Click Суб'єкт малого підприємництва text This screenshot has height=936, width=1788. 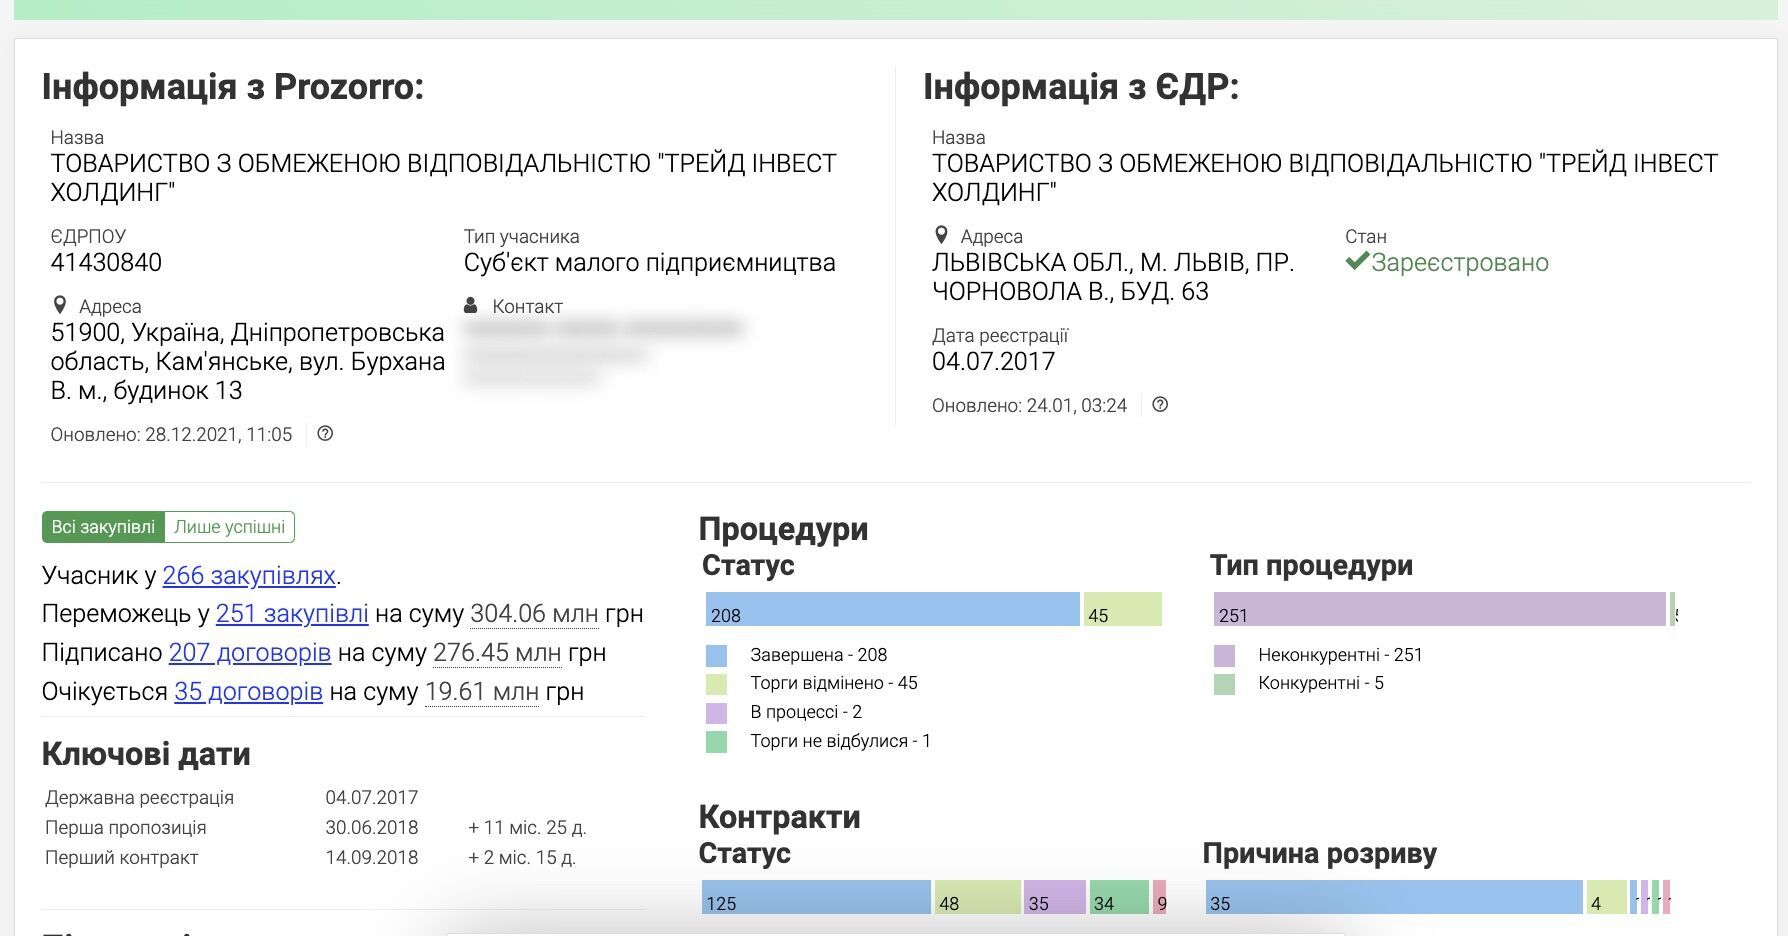[649, 262]
